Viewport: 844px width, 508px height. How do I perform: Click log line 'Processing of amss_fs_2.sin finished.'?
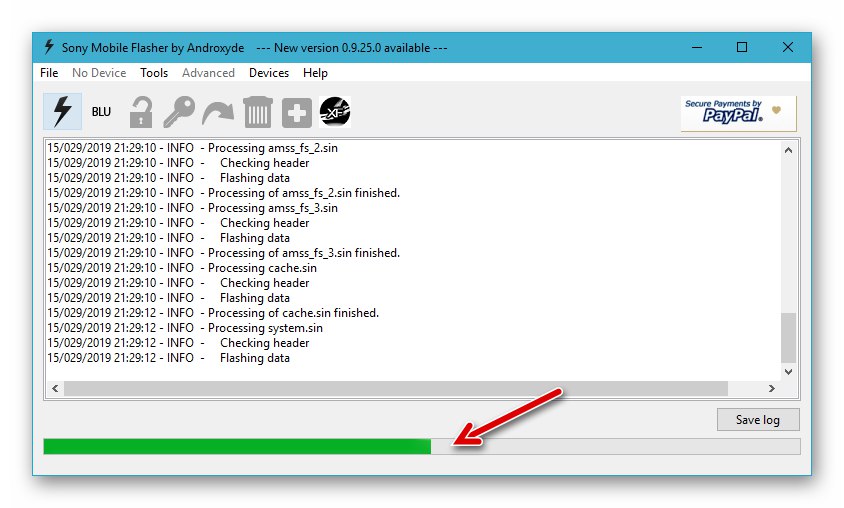223,193
